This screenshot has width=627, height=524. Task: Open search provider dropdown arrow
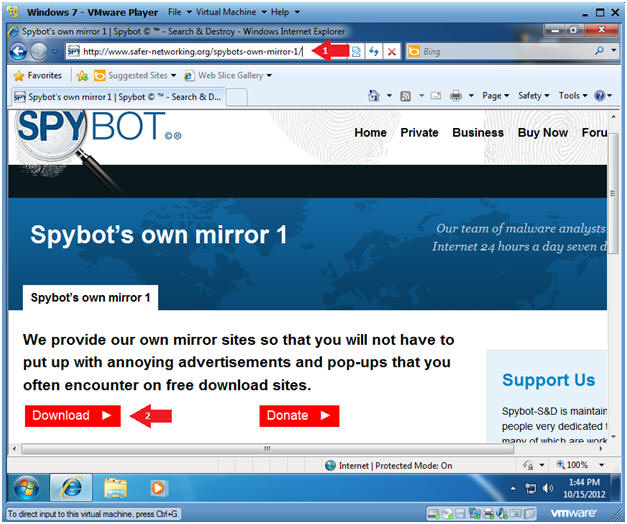[x=614, y=51]
